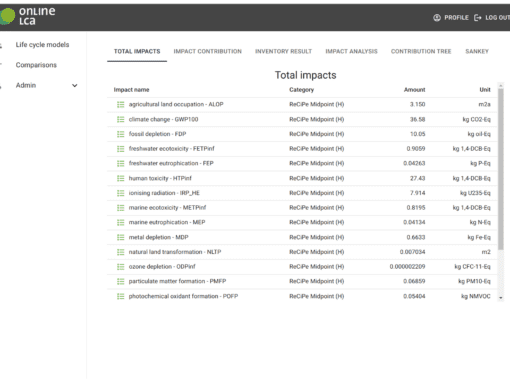
Task: Open list icon for ionising radiation IRP_HE
Action: pyautogui.click(x=120, y=193)
